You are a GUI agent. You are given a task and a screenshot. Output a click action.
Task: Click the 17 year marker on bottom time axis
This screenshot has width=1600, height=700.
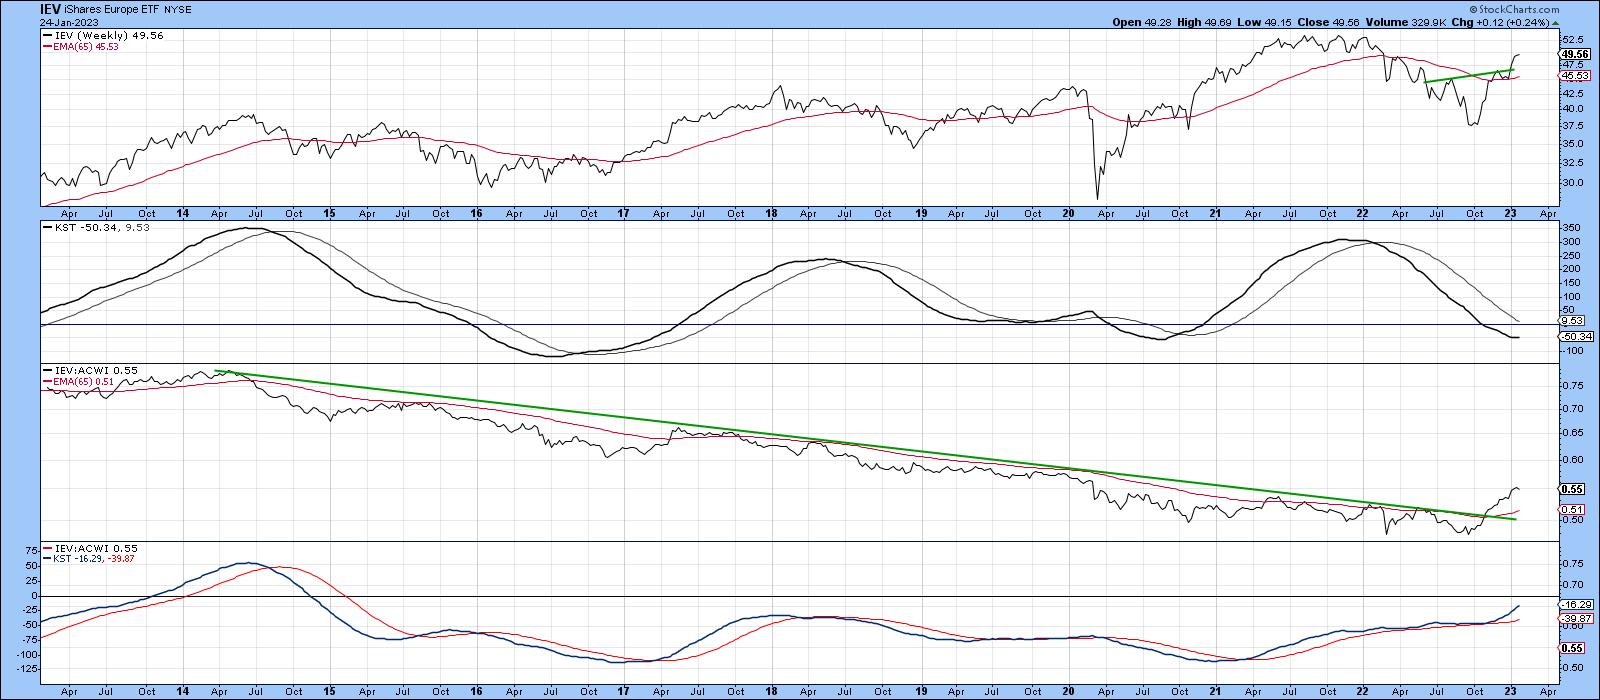pos(623,690)
